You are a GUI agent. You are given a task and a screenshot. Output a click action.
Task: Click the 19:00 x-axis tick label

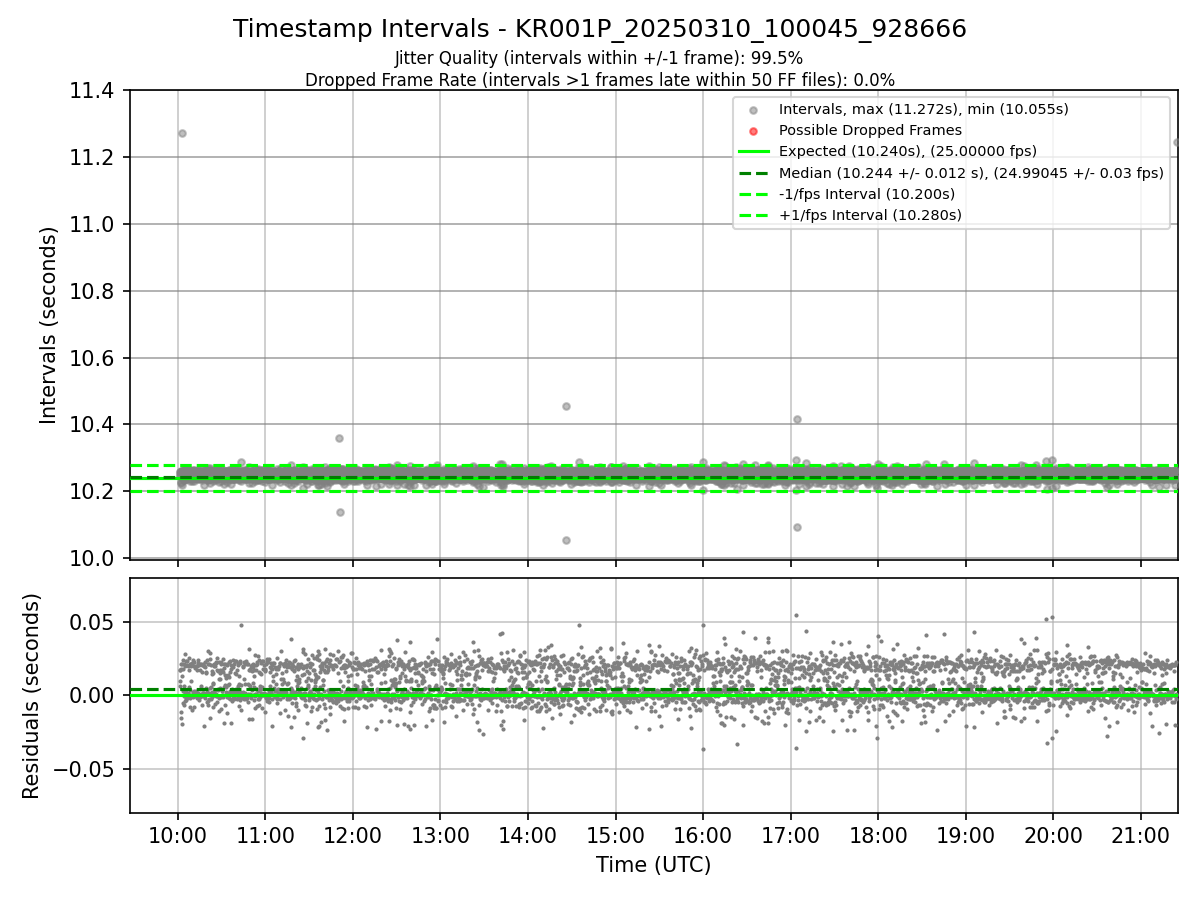(965, 835)
